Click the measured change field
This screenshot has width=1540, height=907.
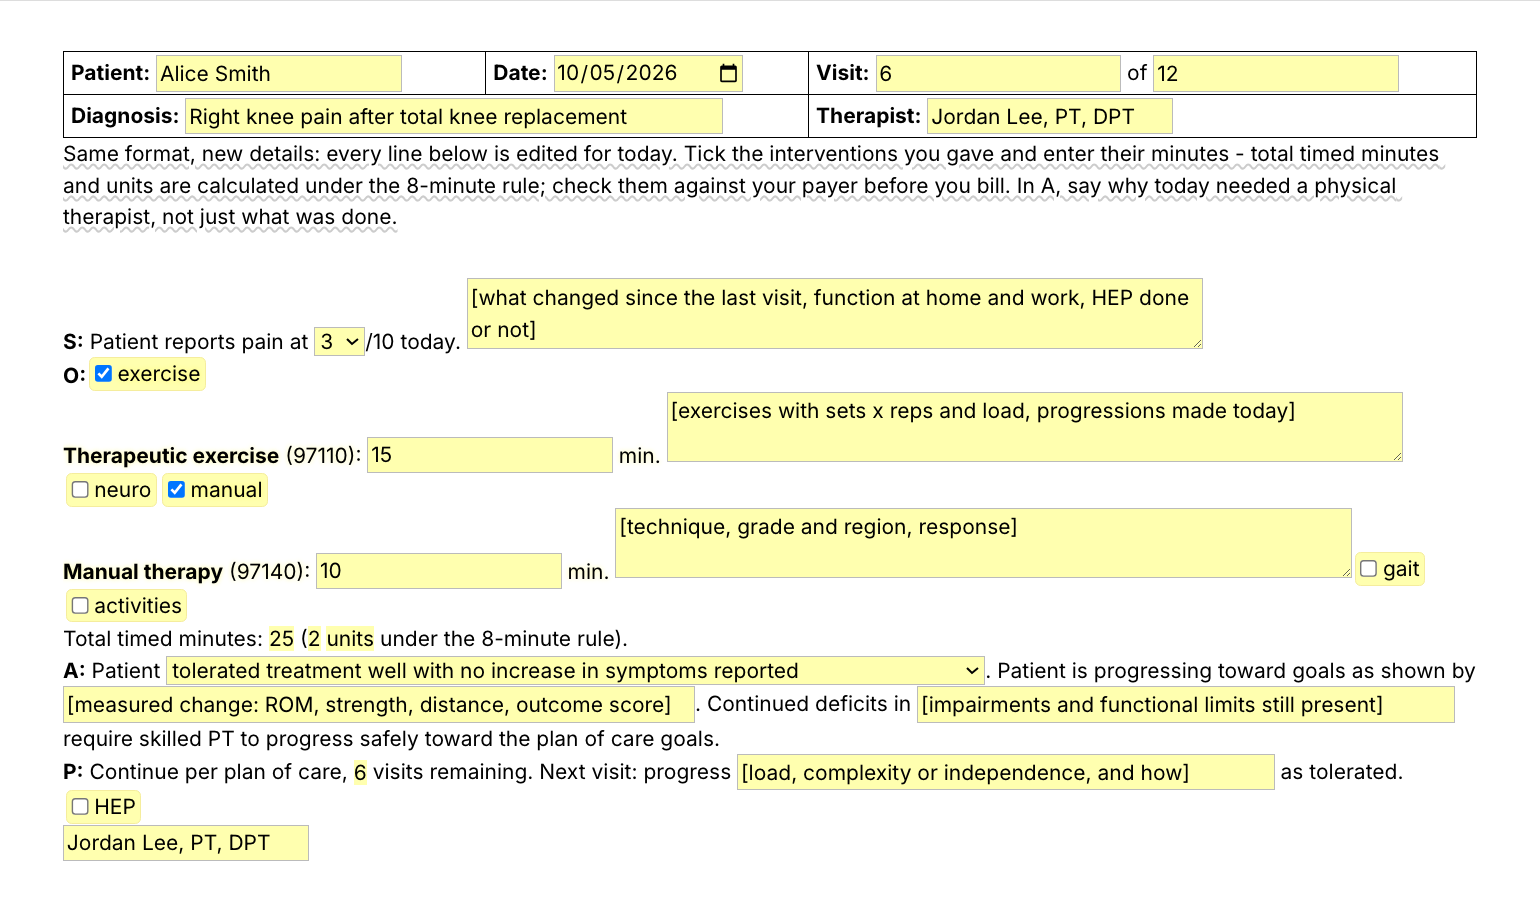(x=379, y=705)
